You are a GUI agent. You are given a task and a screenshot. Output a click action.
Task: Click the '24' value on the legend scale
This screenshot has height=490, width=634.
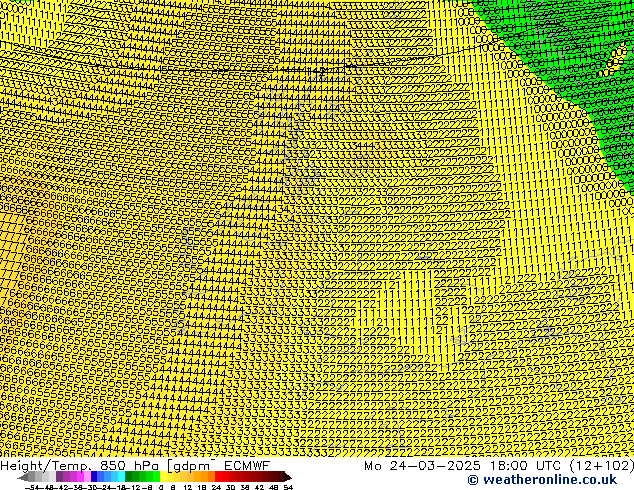(x=216, y=488)
